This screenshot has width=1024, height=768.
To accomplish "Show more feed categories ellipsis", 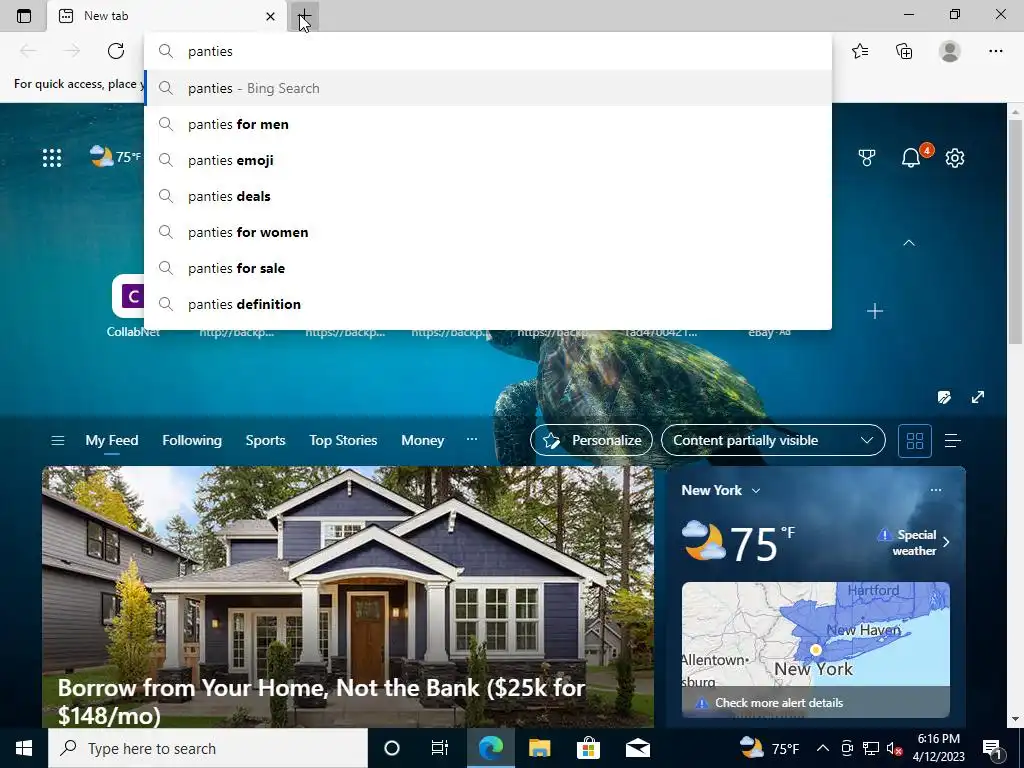I will (x=472, y=440).
